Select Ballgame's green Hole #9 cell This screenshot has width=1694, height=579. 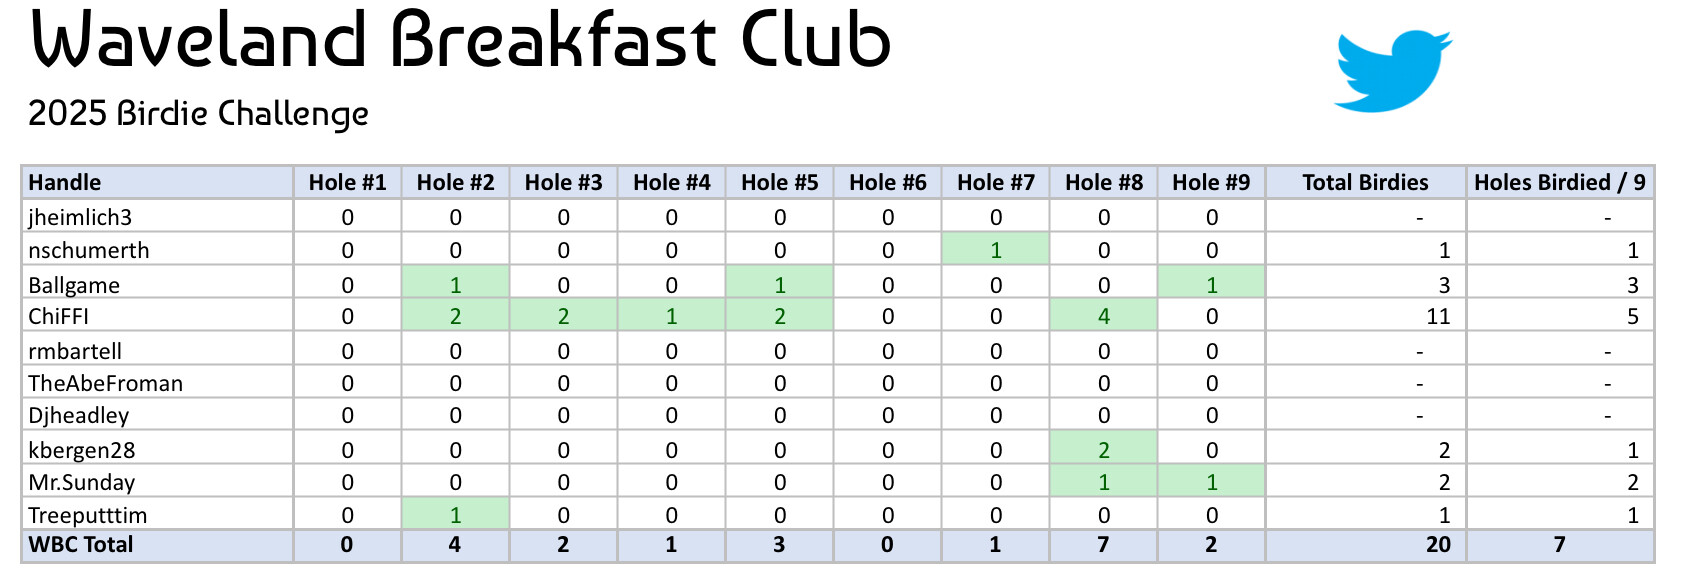coord(1211,284)
